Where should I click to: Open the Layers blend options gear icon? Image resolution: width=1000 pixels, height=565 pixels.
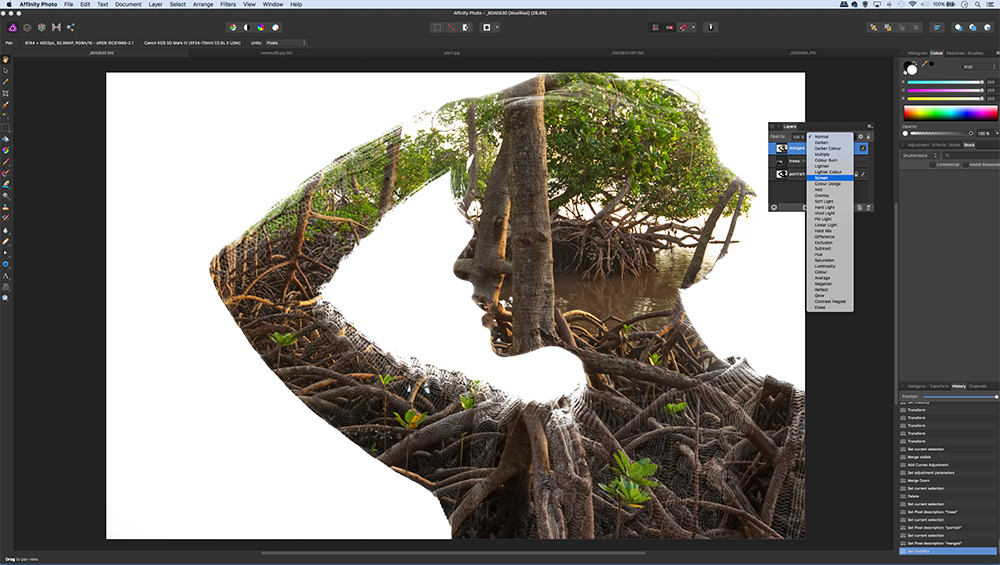(860, 136)
